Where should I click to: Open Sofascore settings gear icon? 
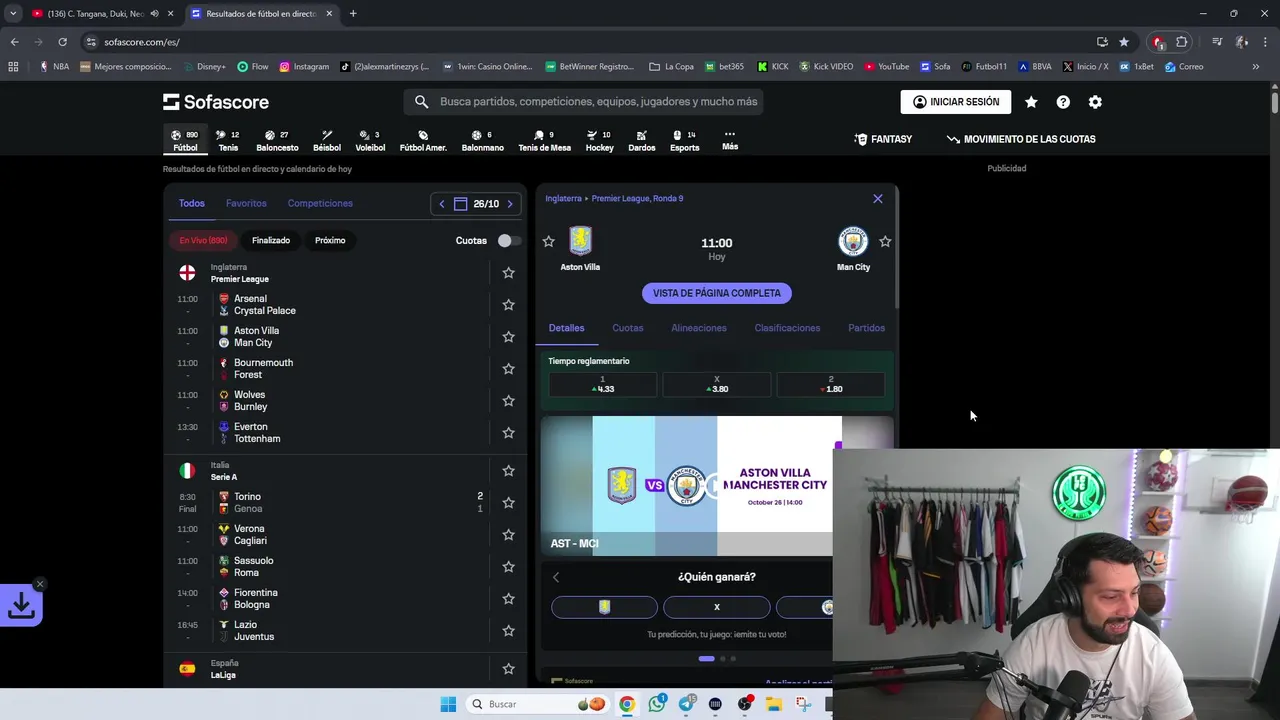[1095, 102]
